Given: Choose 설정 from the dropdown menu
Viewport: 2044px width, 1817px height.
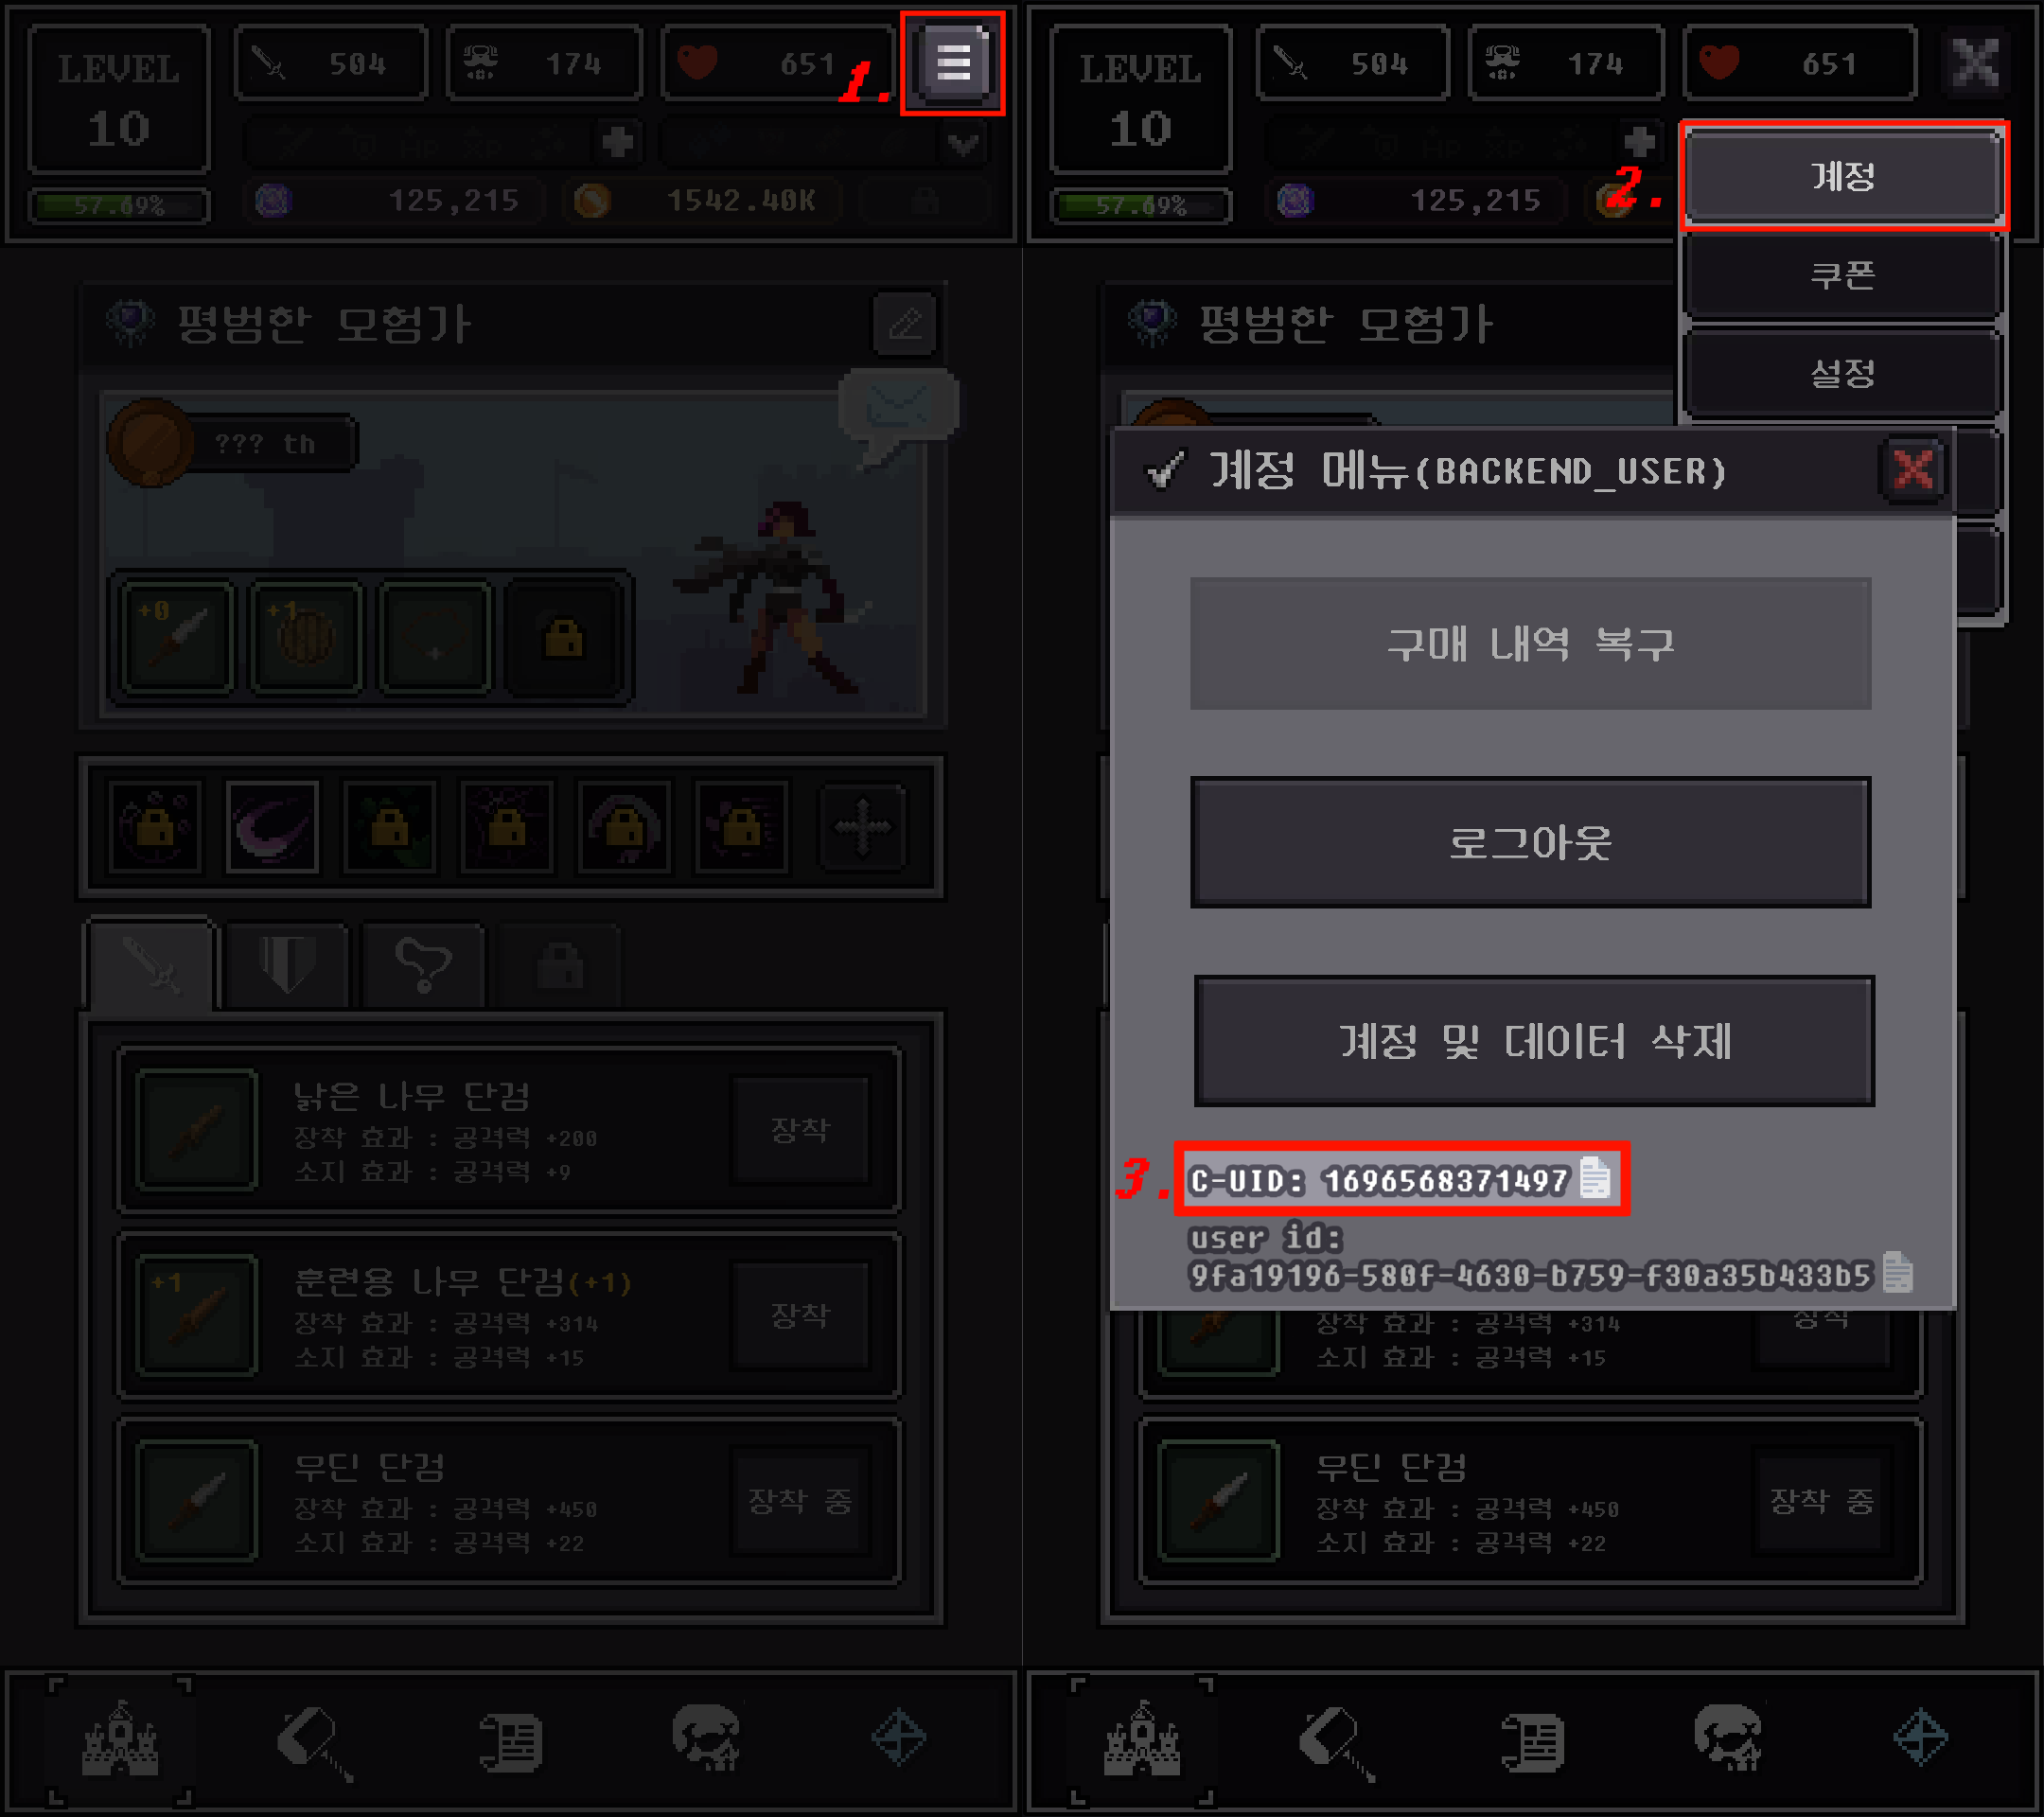Looking at the screenshot, I should point(1843,373).
